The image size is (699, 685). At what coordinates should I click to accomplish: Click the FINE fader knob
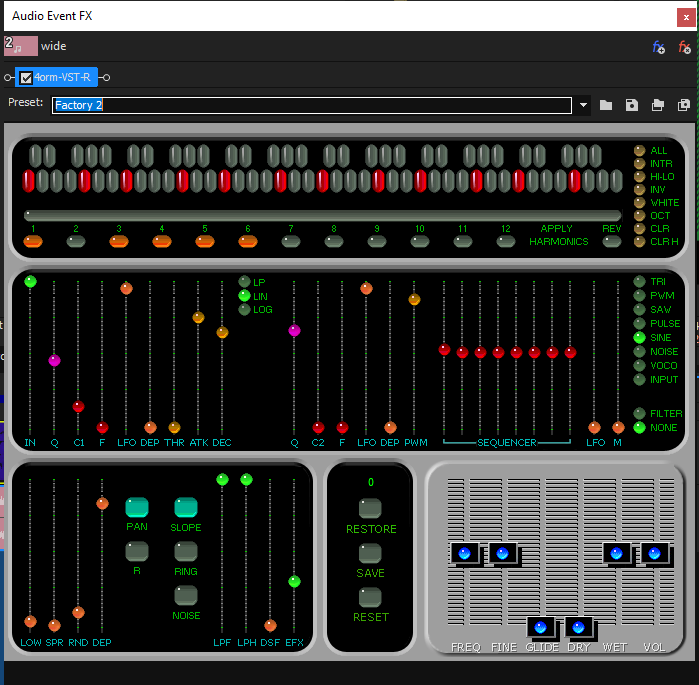click(503, 554)
